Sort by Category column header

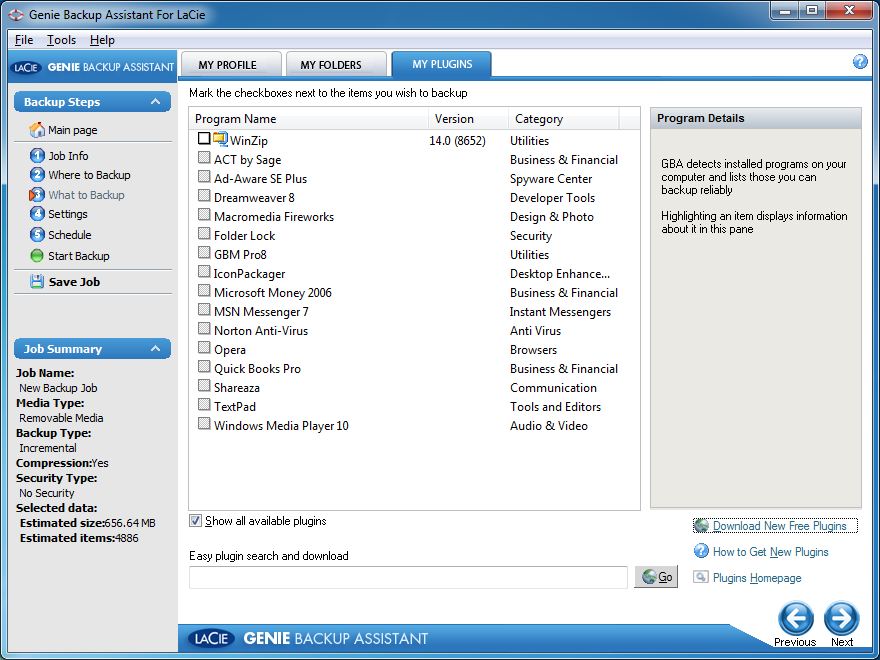pos(563,119)
